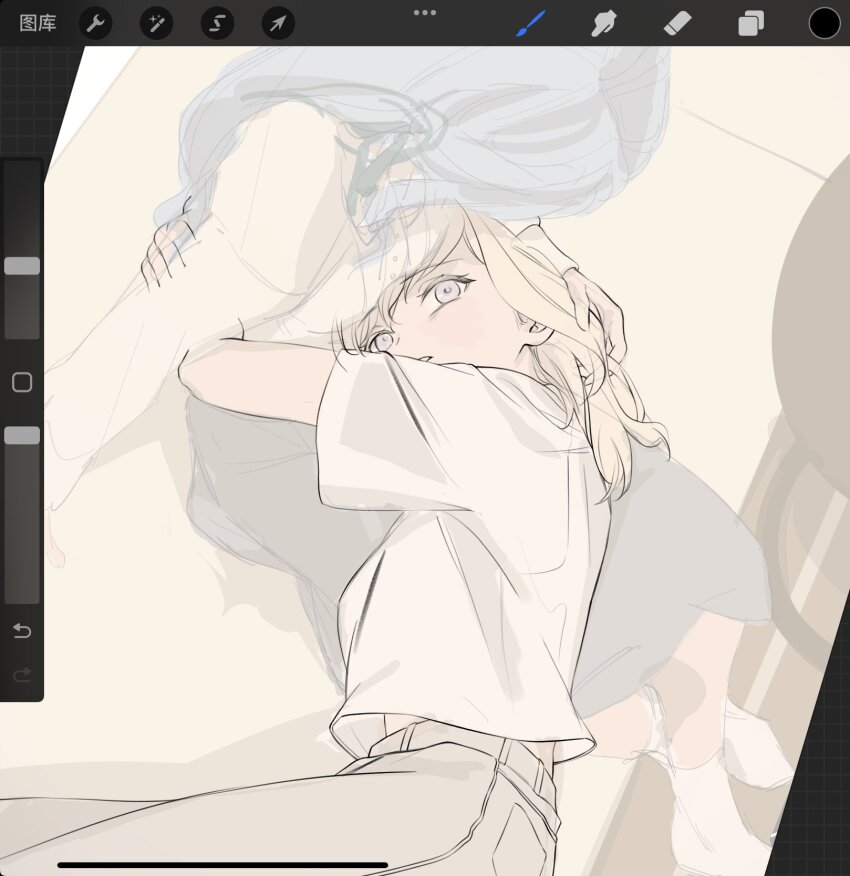Click the brush size slider handle
Screen dimensions: 850x876
[22, 266]
